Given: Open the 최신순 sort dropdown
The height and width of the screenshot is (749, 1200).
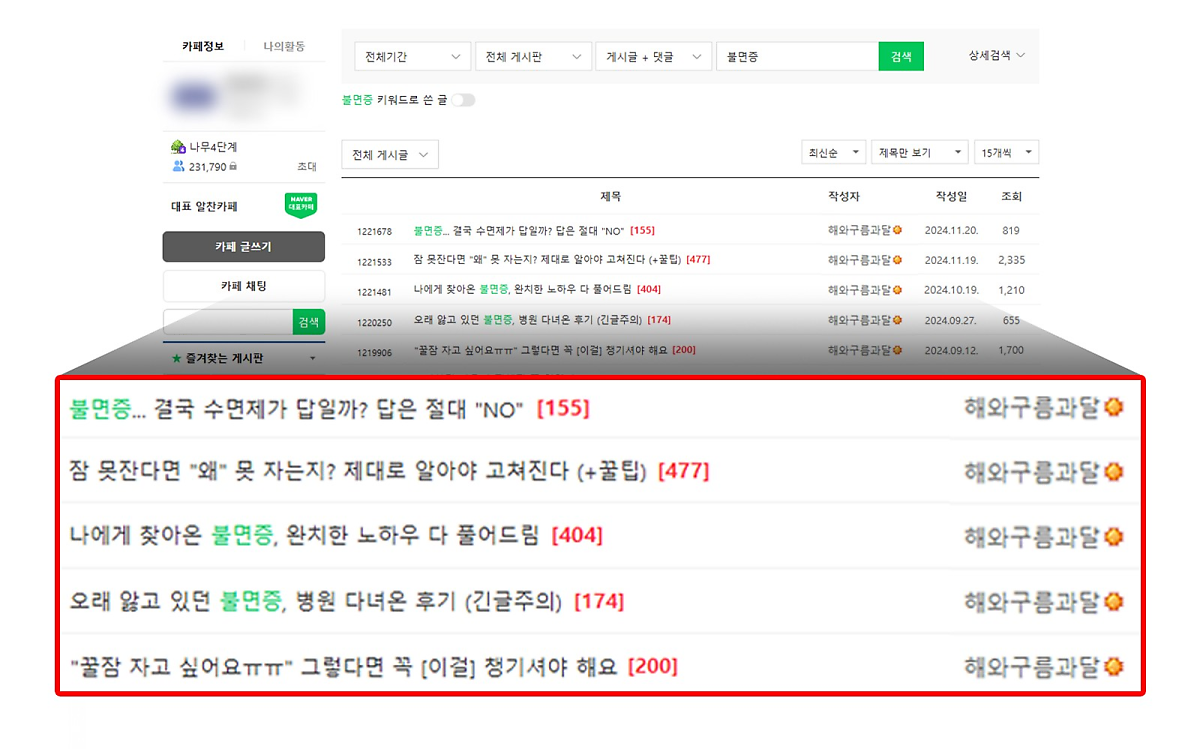Looking at the screenshot, I should (x=834, y=153).
